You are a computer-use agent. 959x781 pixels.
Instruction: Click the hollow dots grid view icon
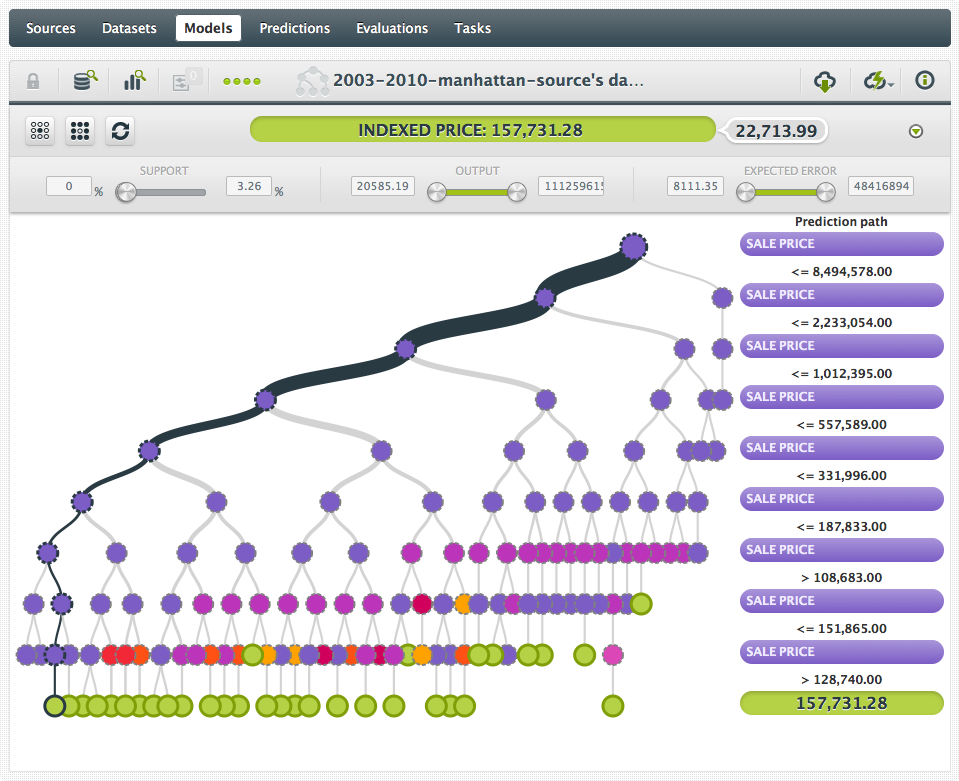point(40,130)
